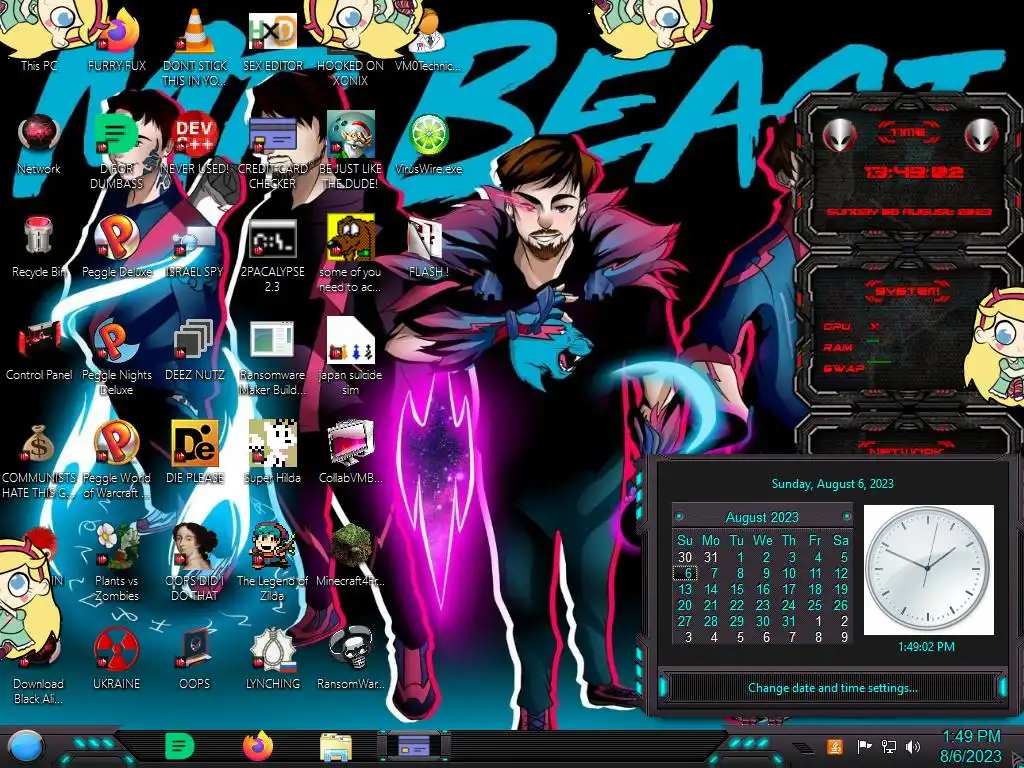Screen dimensions: 1024x768
Task: Launch the Super Hilda game icon
Action: click(x=273, y=453)
